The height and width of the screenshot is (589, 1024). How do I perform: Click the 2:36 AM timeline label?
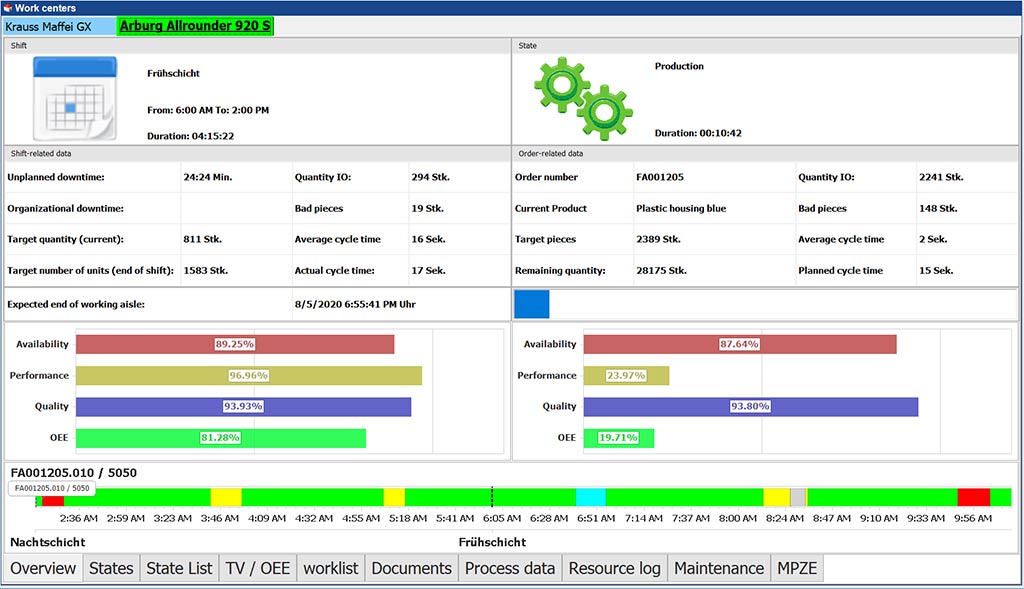[79, 518]
